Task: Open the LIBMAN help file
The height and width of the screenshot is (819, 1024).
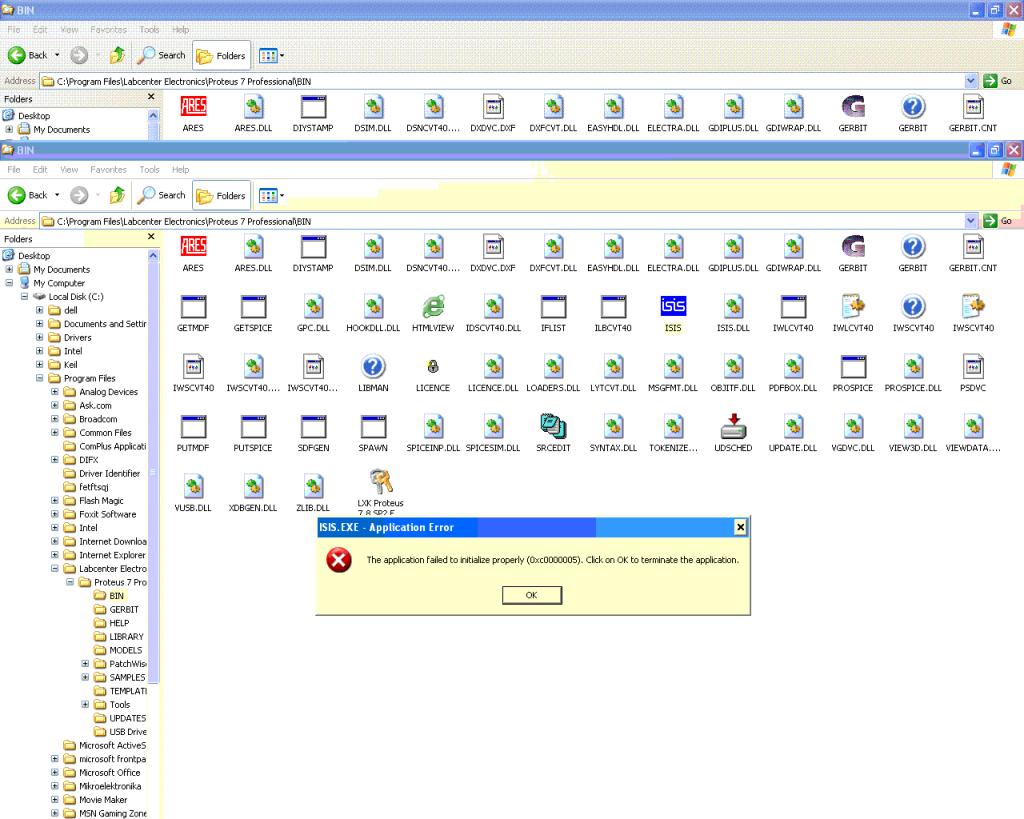Action: [373, 366]
